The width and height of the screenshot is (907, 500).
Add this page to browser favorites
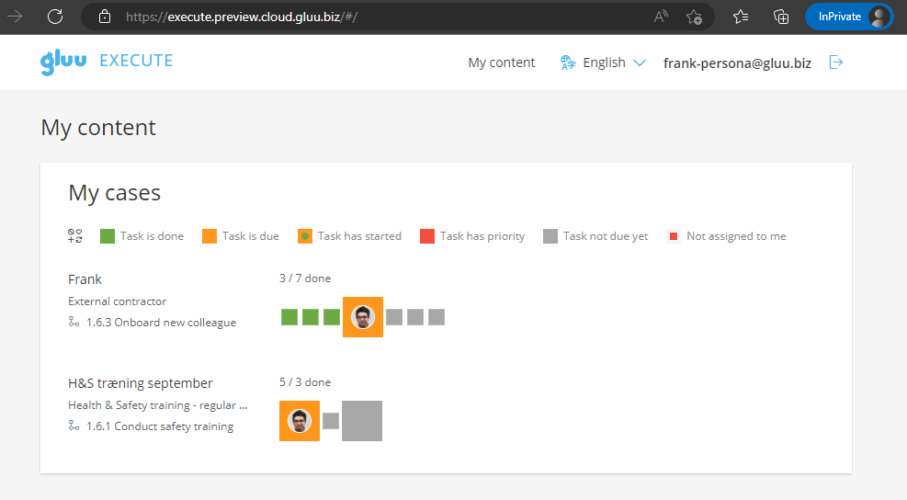point(694,16)
